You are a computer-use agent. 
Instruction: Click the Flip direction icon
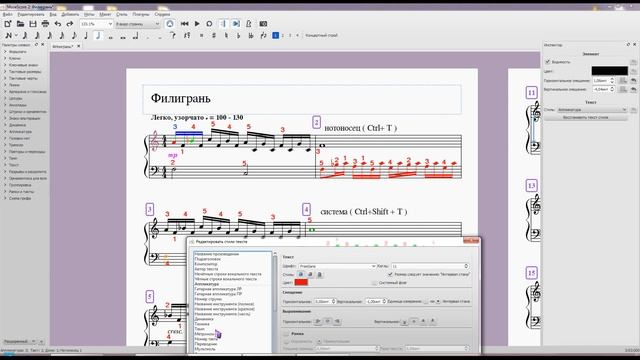coord(264,36)
